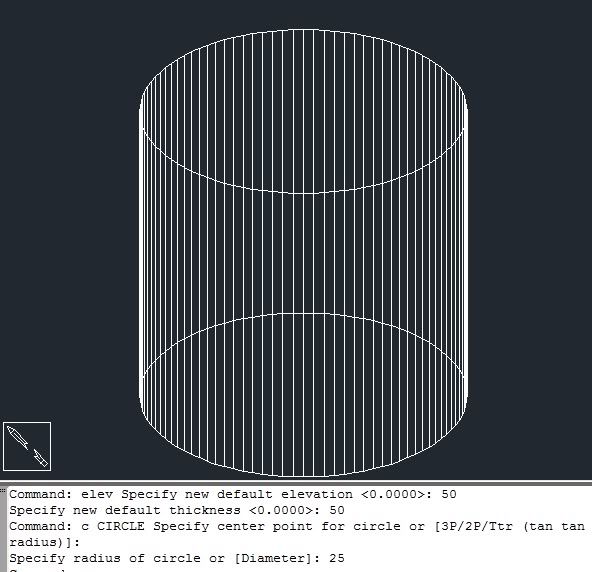The image size is (592, 572).
Task: Select the cylinder's left silhouette edge
Action: coord(140,253)
